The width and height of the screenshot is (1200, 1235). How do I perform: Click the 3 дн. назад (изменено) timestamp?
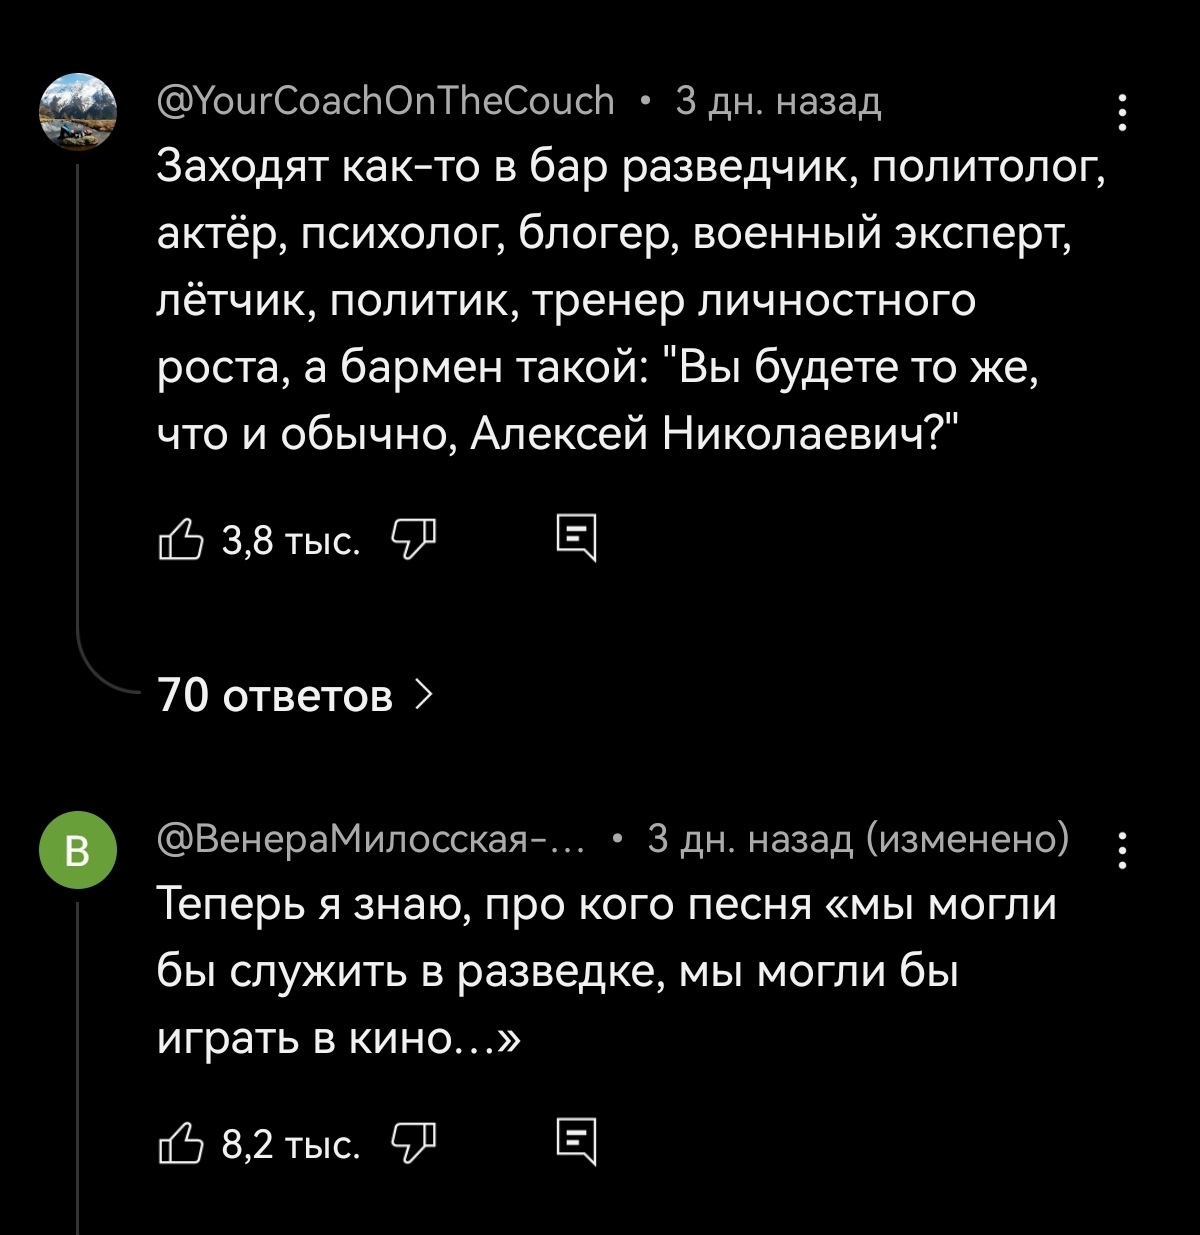(857, 837)
